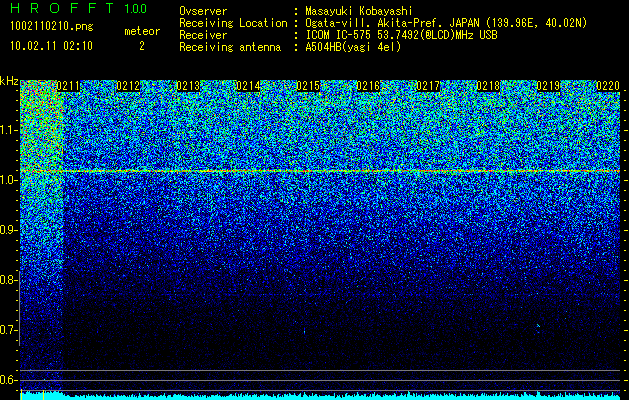Screen dimensions: 629x400
Task: Click the 0214 time marker
Action: pos(248,86)
